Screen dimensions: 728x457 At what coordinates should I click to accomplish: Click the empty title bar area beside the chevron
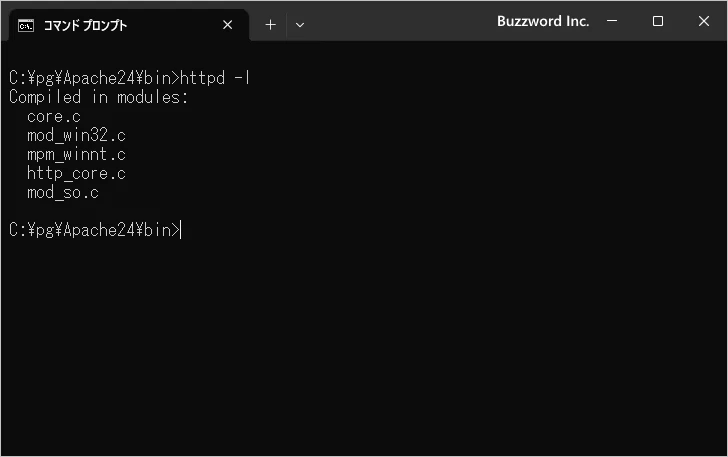[x=400, y=22]
